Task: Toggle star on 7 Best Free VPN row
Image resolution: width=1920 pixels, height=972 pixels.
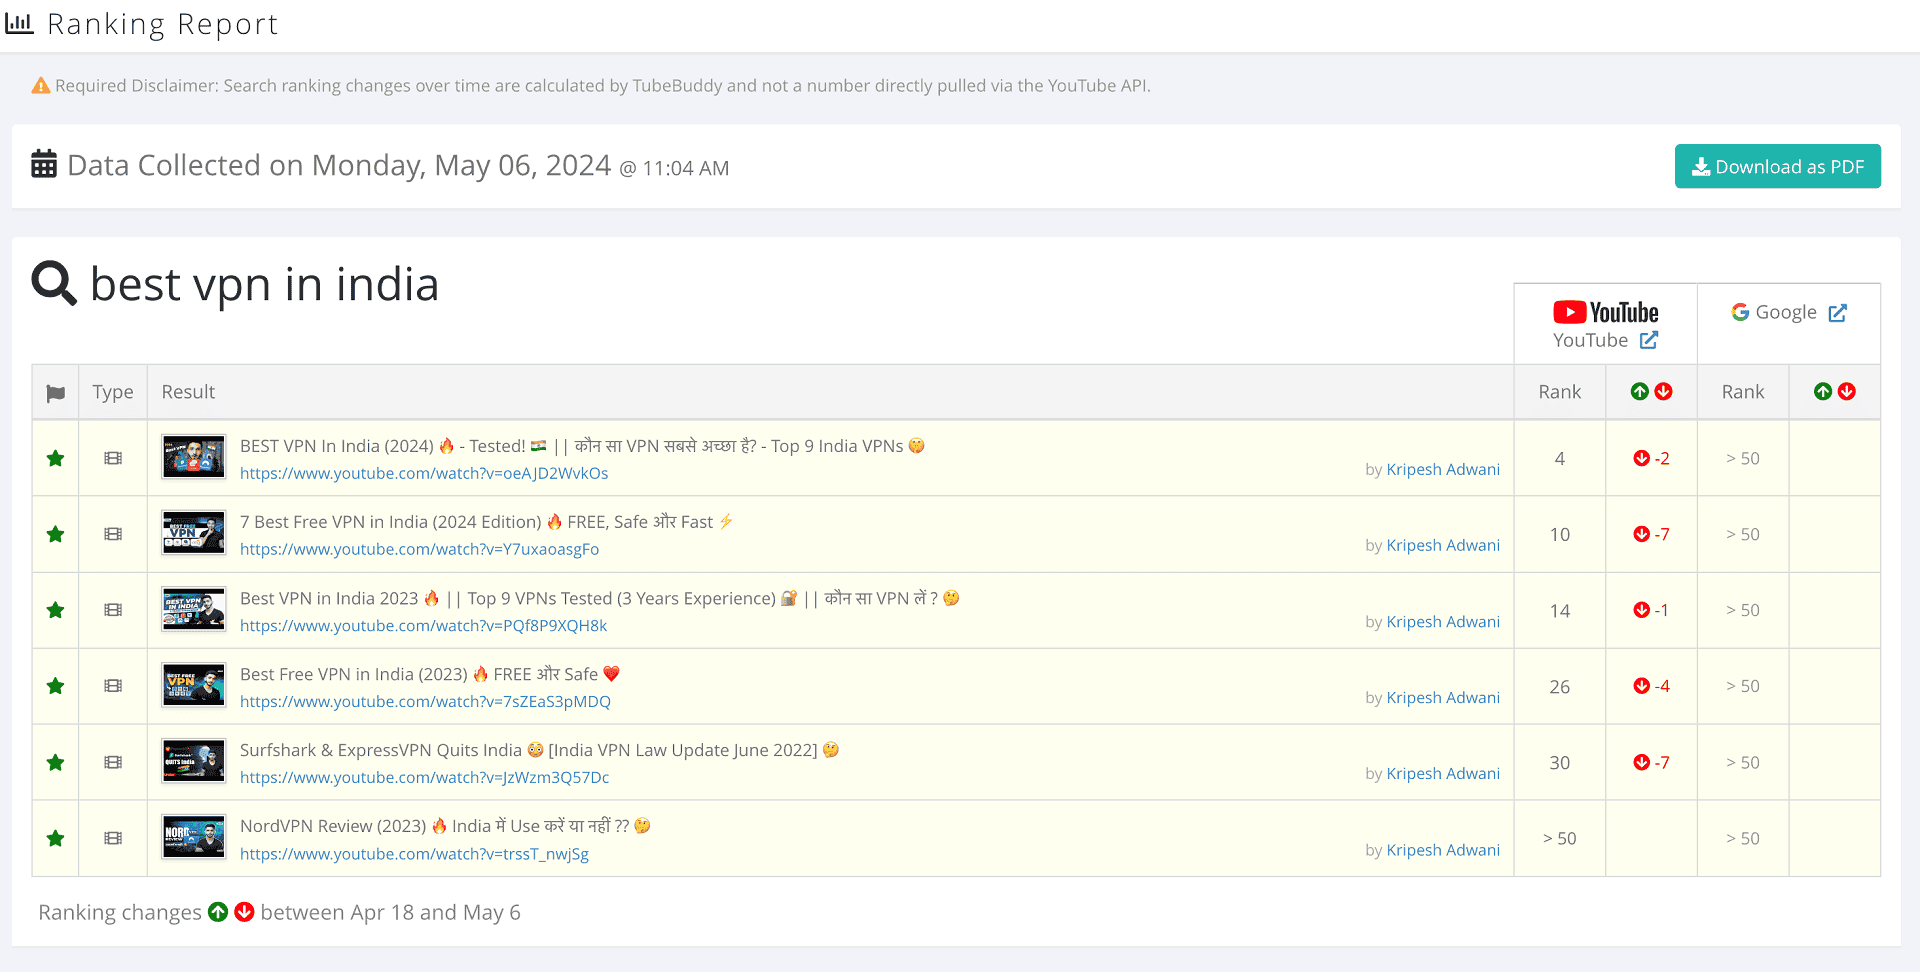Action: (56, 535)
